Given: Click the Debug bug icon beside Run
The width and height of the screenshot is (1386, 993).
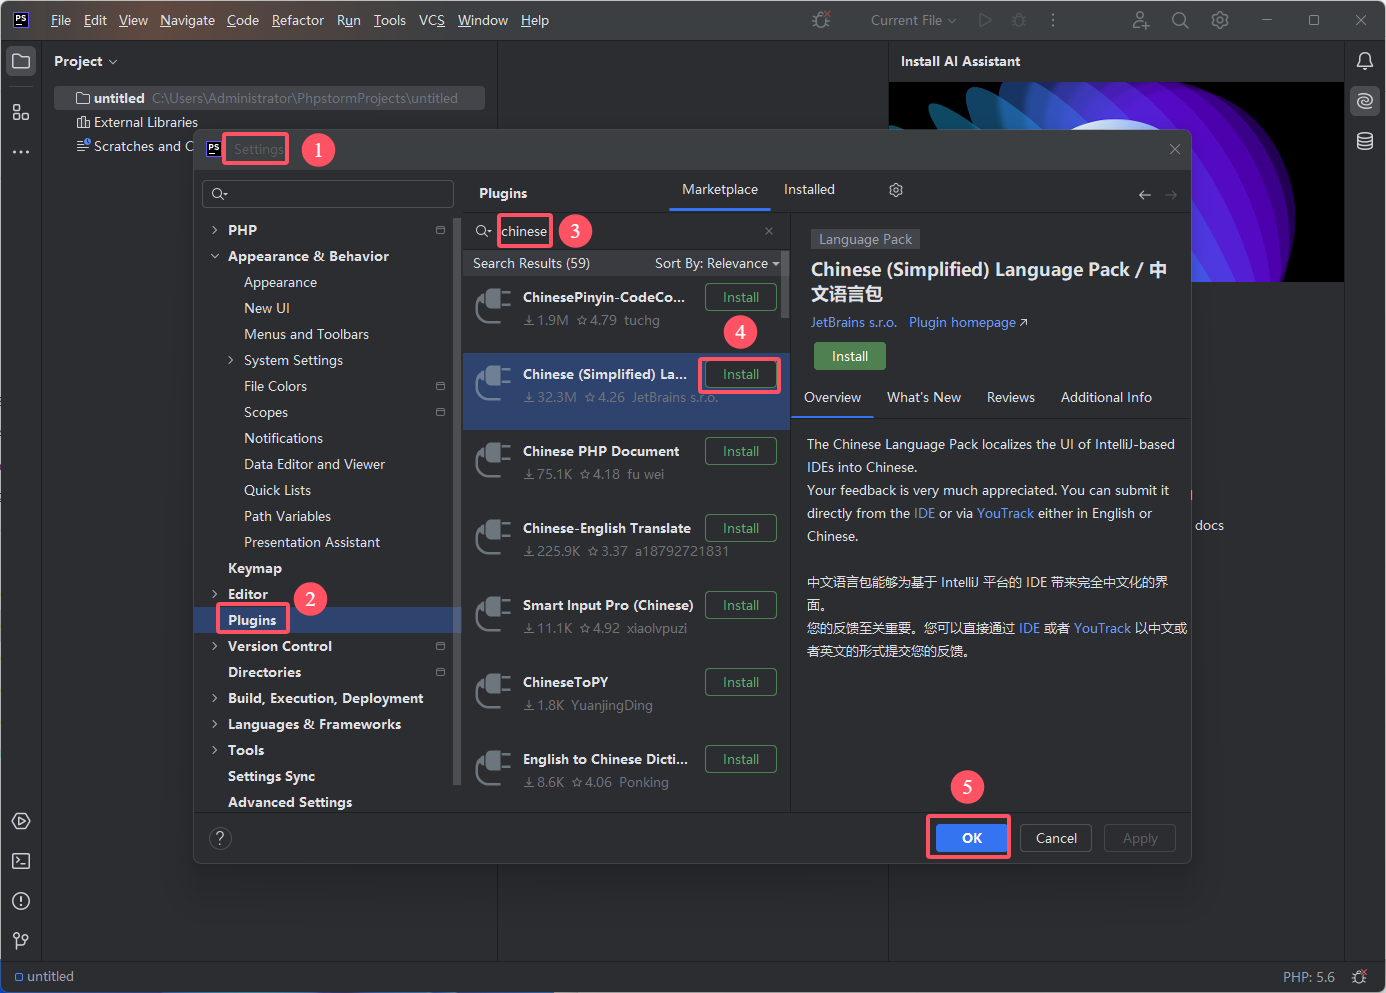Looking at the screenshot, I should point(1019,20).
